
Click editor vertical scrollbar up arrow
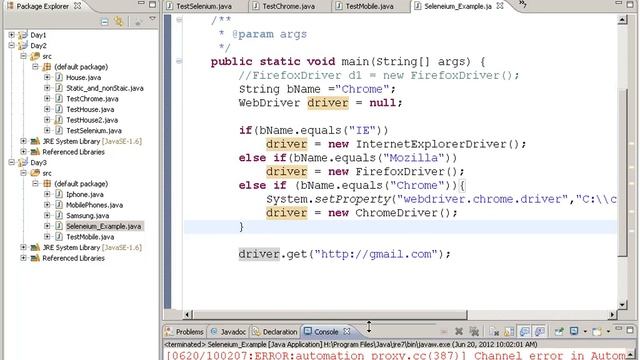pyautogui.click(x=622, y=19)
